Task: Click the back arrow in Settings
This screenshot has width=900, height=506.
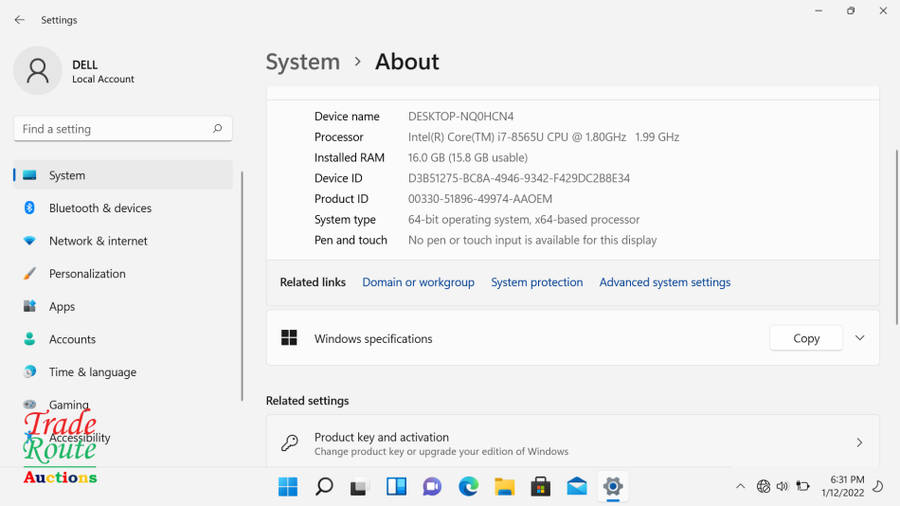Action: tap(19, 20)
